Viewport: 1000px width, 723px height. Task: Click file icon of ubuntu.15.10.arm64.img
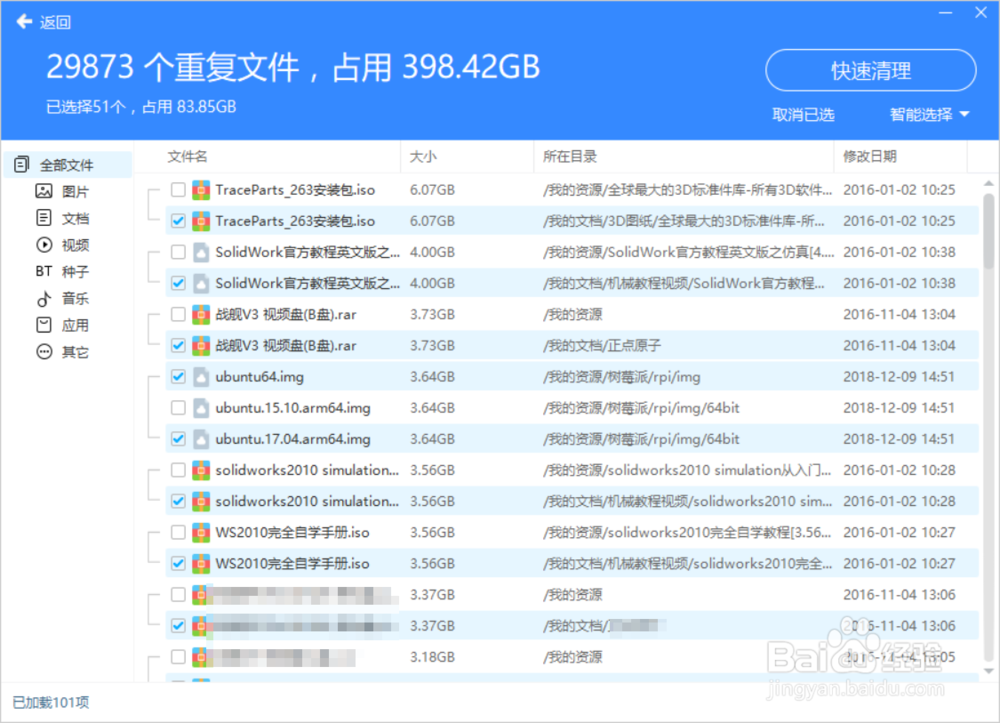click(x=201, y=408)
